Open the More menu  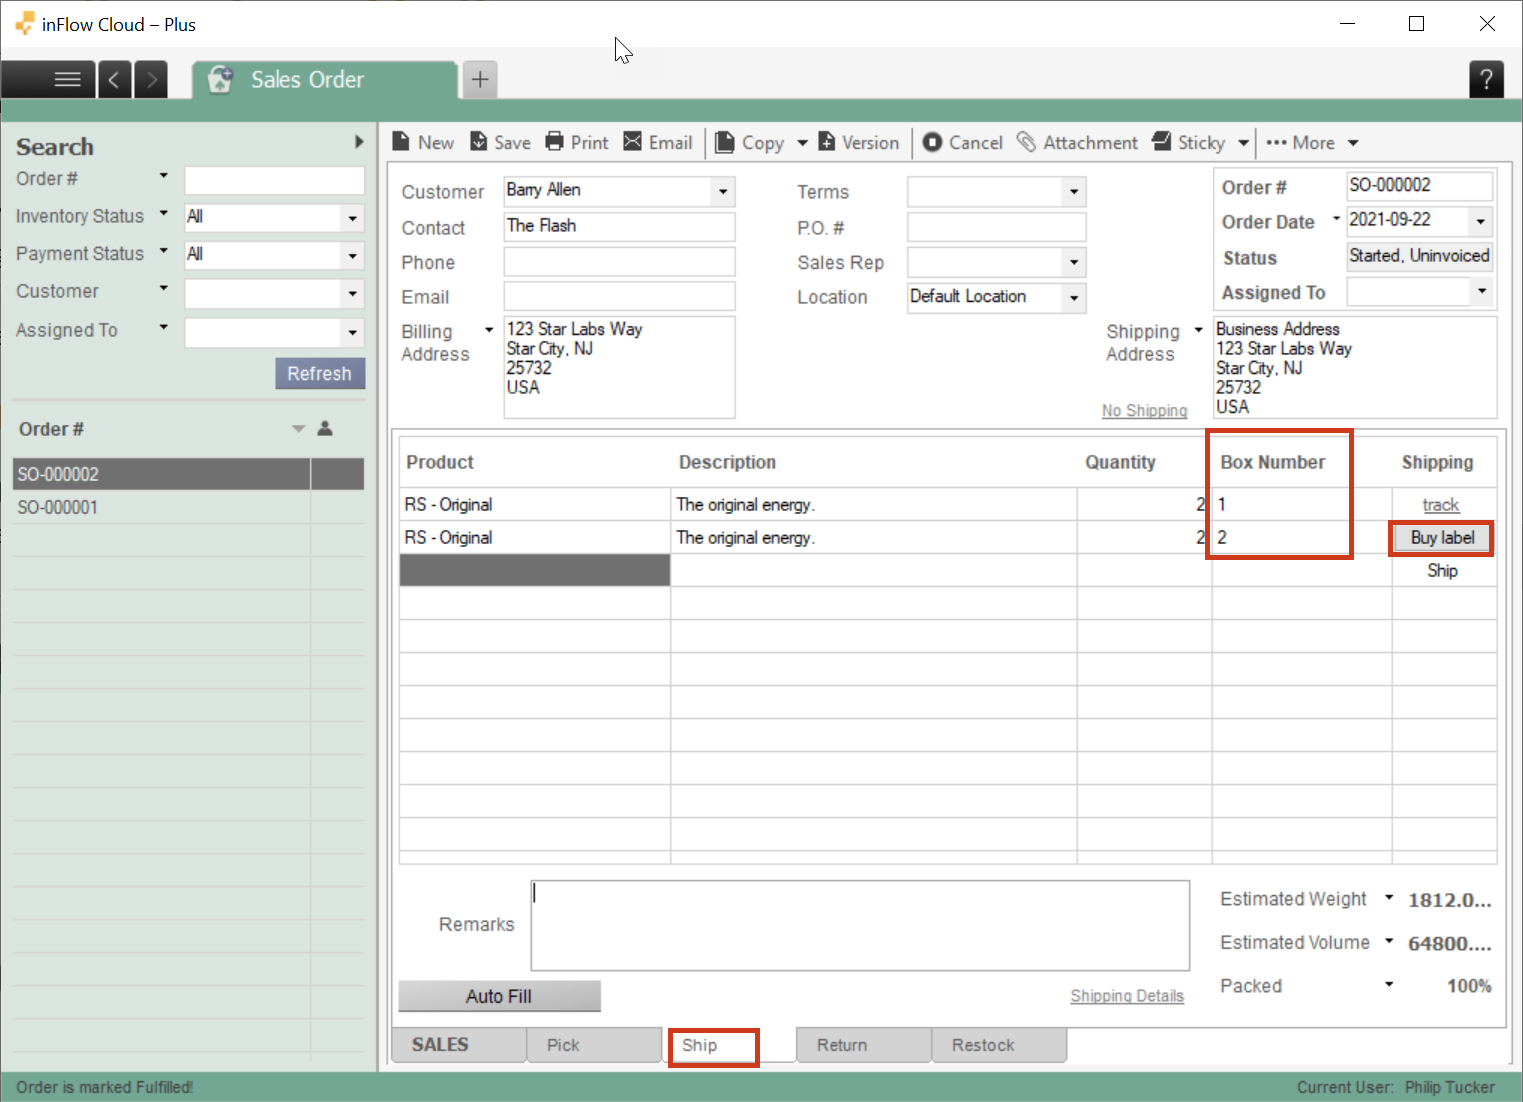pyautogui.click(x=1312, y=142)
